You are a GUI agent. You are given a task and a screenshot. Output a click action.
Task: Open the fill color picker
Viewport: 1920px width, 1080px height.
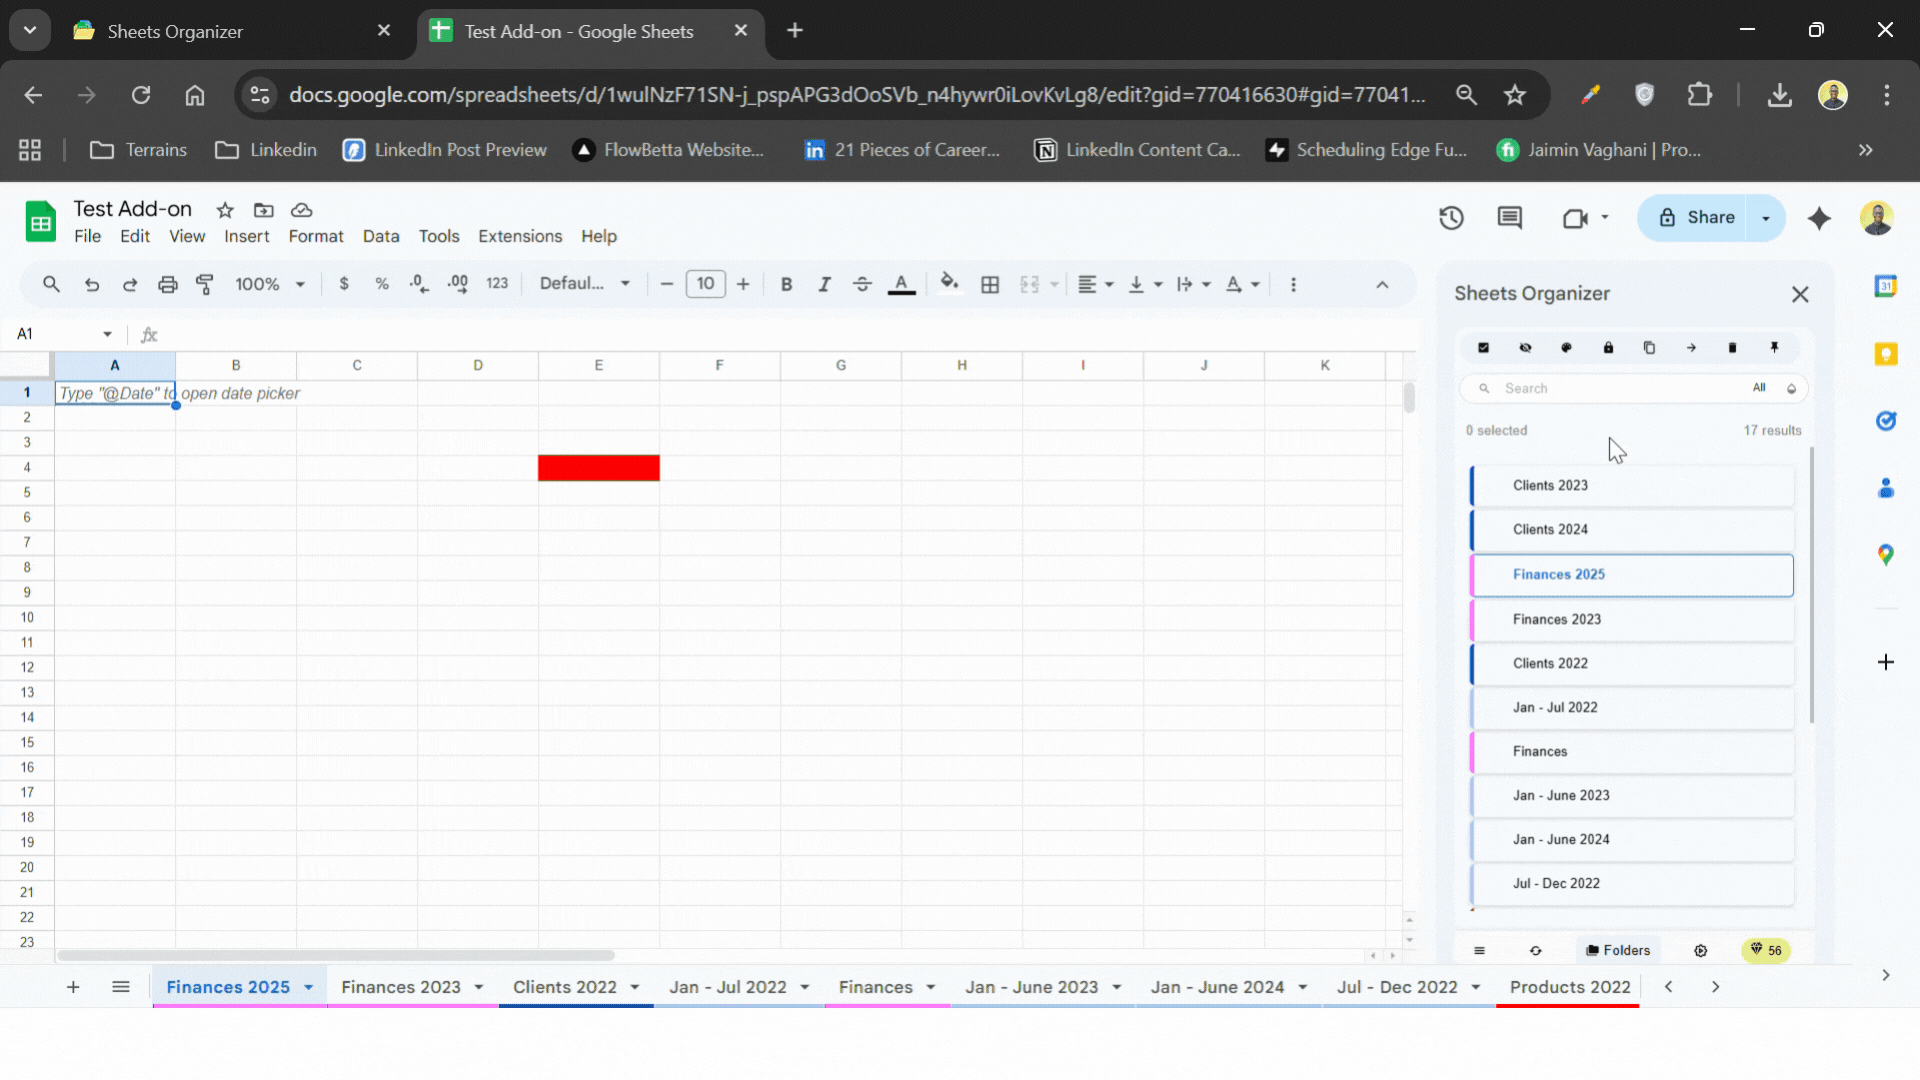[948, 284]
